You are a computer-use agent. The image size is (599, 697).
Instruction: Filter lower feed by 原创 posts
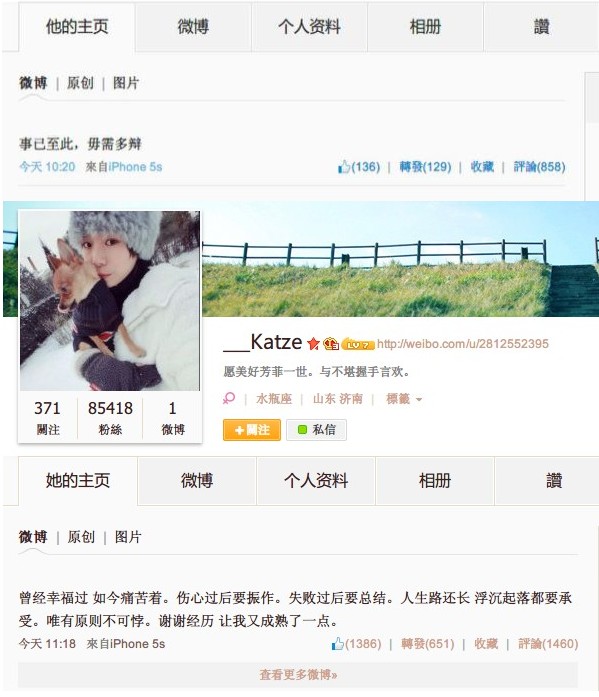[x=81, y=537]
